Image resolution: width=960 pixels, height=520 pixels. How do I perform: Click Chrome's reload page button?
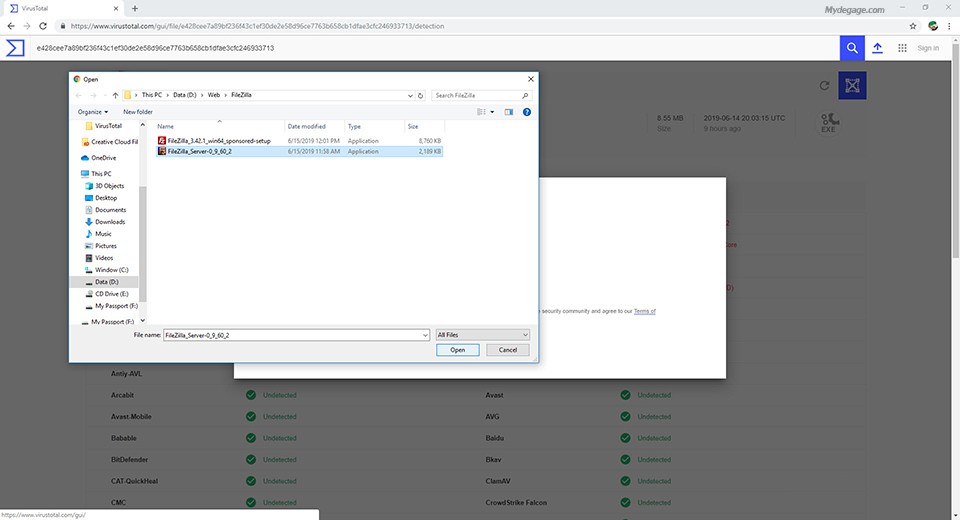[42, 26]
